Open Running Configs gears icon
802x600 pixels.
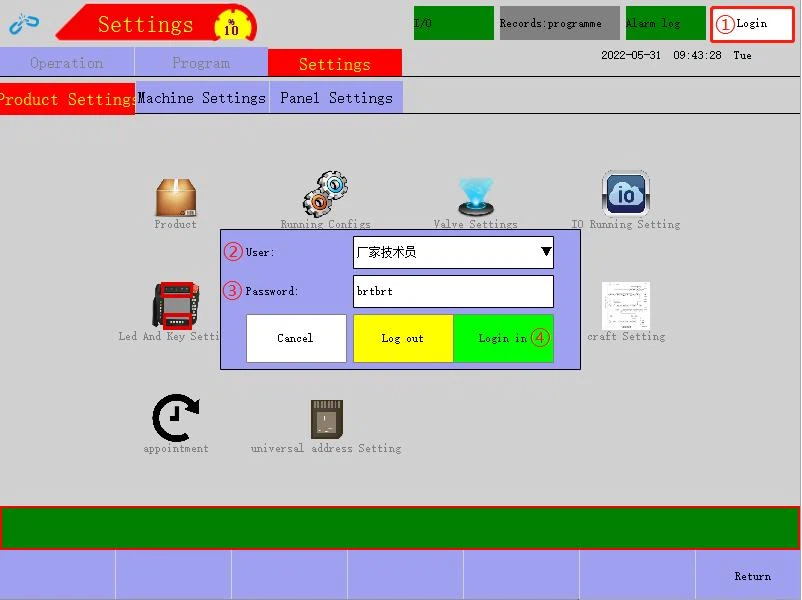[325, 194]
